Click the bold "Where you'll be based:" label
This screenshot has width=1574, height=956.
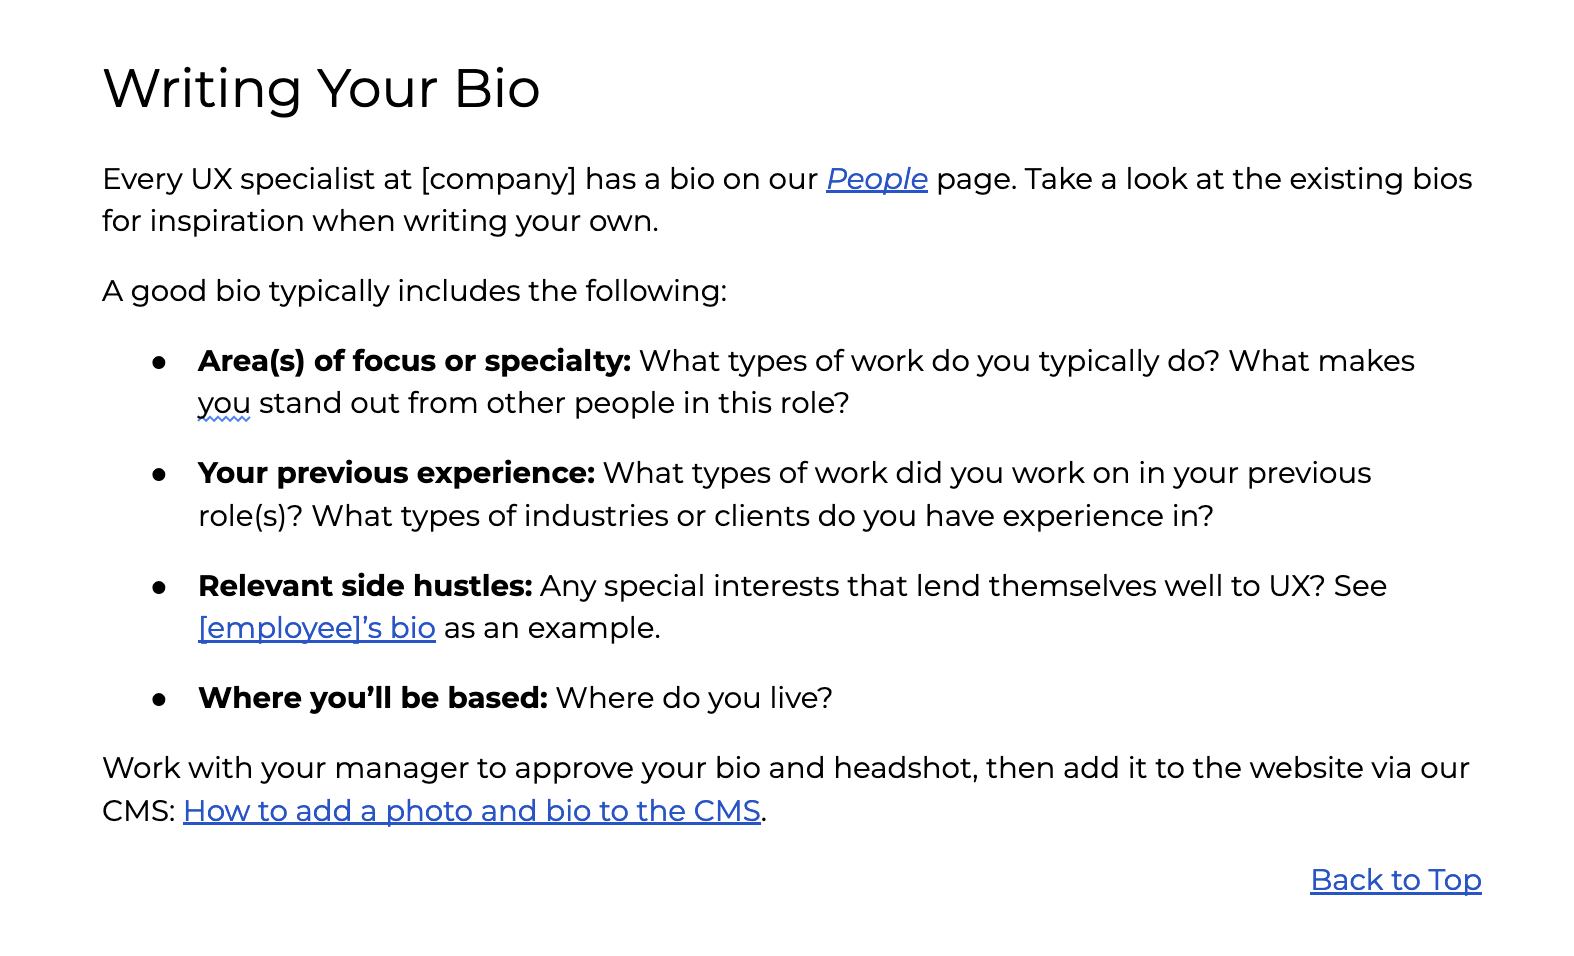(372, 698)
